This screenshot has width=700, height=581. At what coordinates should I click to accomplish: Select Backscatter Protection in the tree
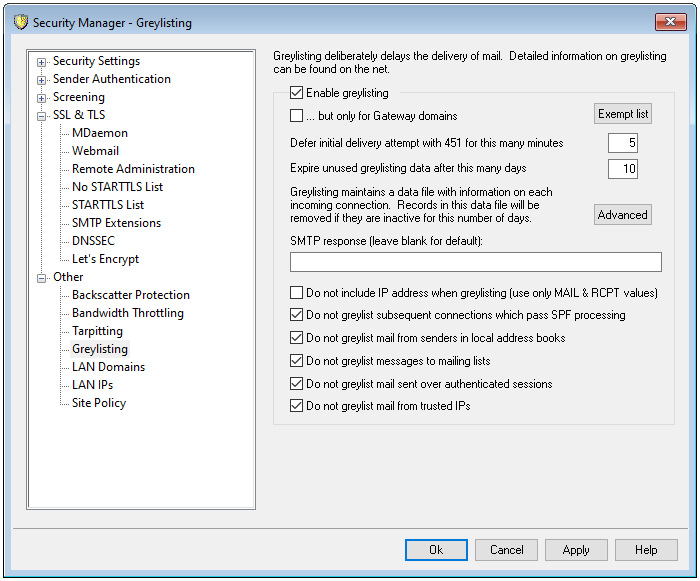pos(130,295)
